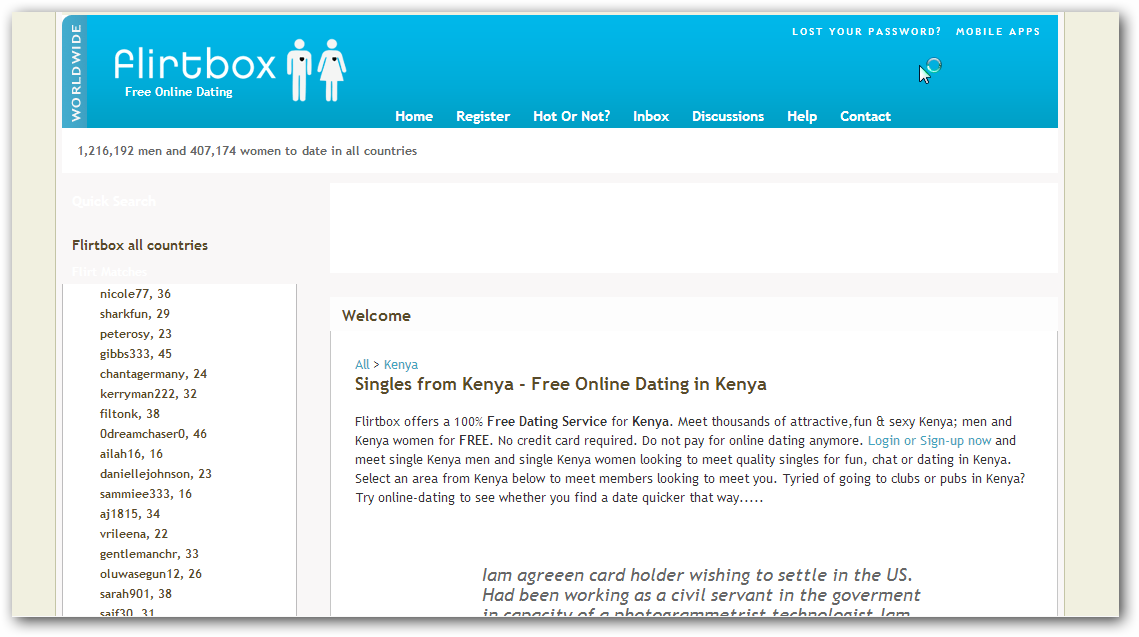This screenshot has width=1139, height=637.
Task: Open profile peterosy, 23
Action: coord(136,334)
